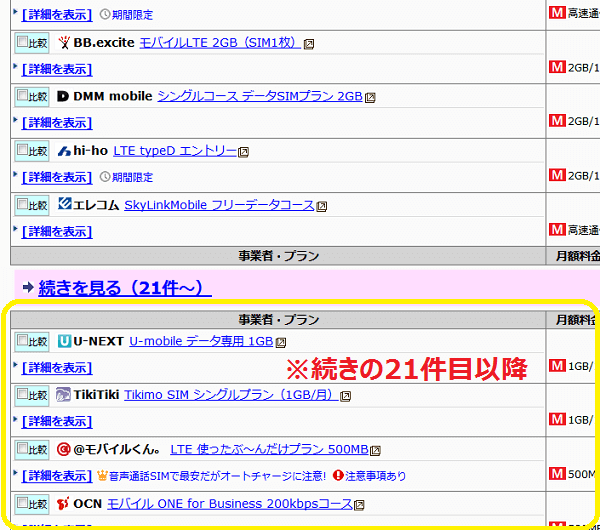Click 事業者・プラン header below エレコム row
Screen dimensions: 600x530
coord(278,256)
